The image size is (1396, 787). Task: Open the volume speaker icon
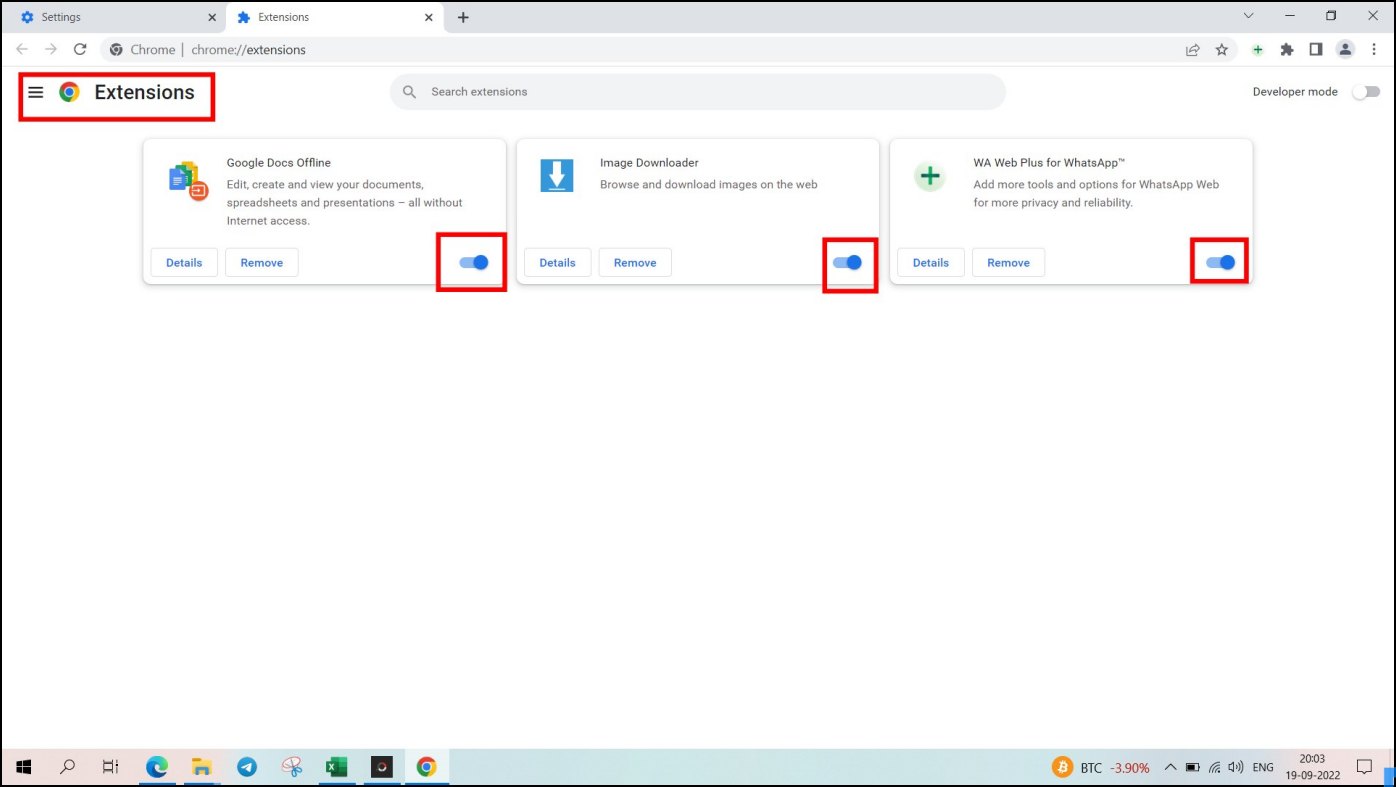coord(1236,768)
